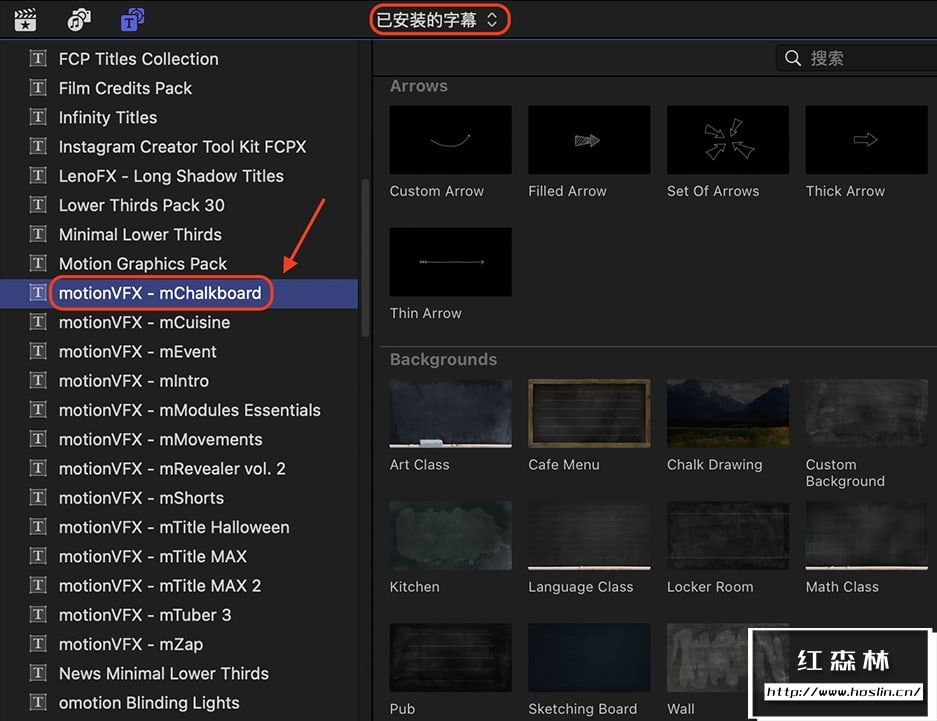
Task: Select the Sketching Board background thumbnail
Action: pyautogui.click(x=589, y=657)
